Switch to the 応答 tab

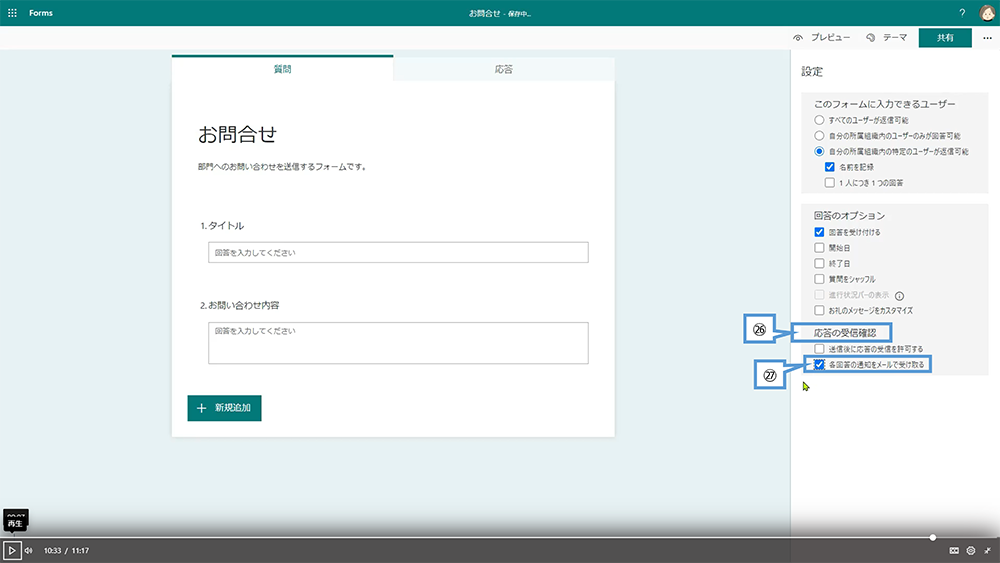coord(504,69)
